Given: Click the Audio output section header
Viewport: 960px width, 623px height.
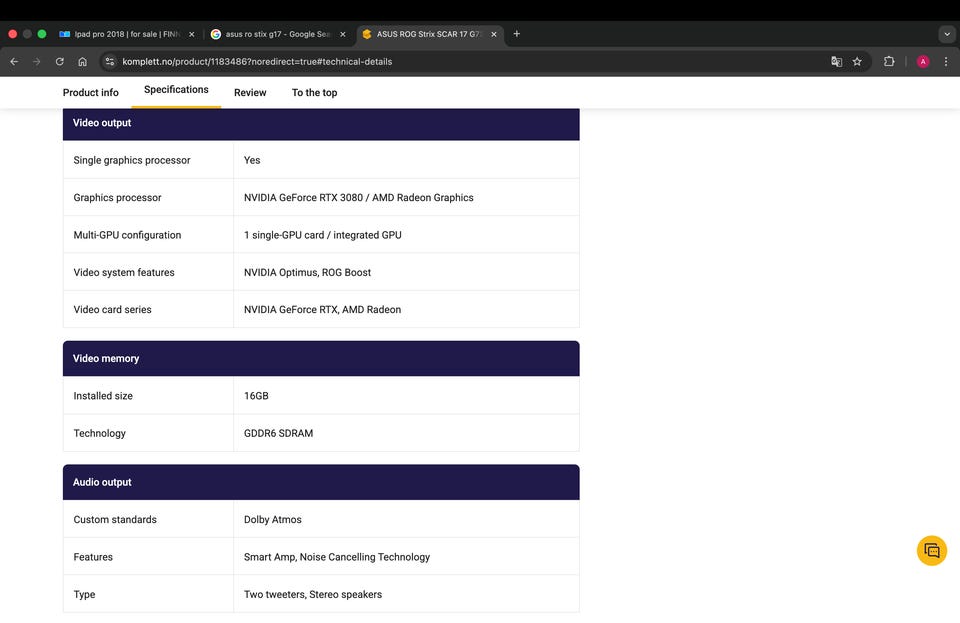Looking at the screenshot, I should (x=321, y=482).
